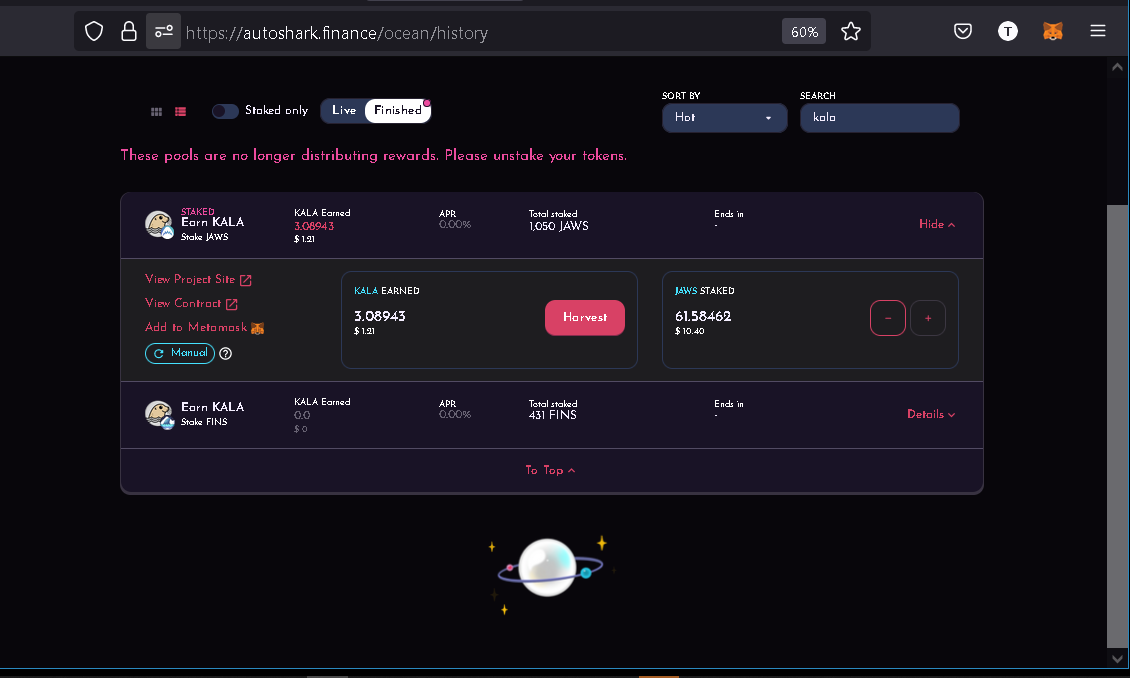Toggle the Staked only switch
This screenshot has height=678, width=1130.
point(225,111)
